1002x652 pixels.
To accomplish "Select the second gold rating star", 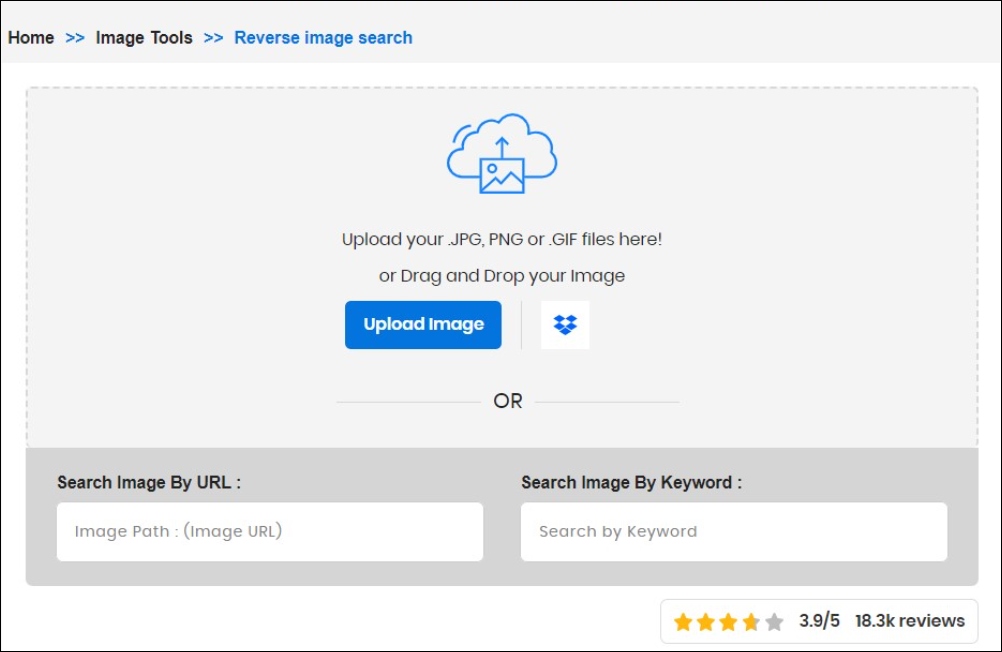I will (x=706, y=621).
